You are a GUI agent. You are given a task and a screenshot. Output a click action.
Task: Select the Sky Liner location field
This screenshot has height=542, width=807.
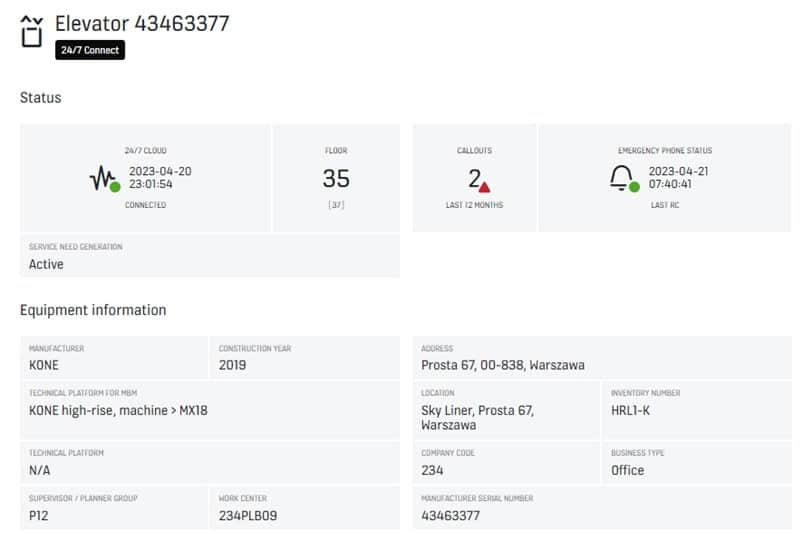tap(506, 410)
